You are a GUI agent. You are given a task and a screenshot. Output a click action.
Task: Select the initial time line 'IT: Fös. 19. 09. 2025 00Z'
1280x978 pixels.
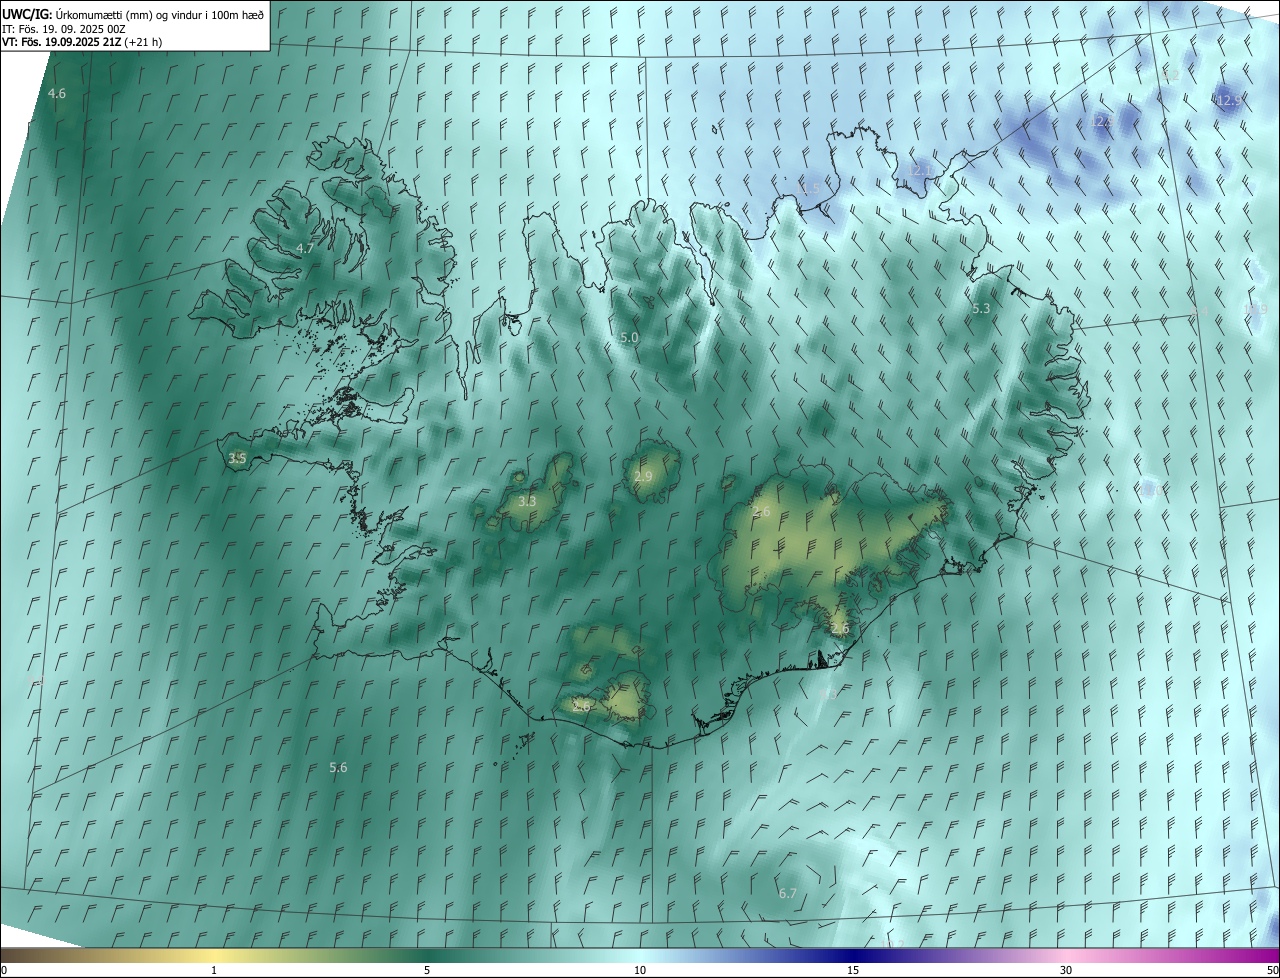click(x=64, y=29)
